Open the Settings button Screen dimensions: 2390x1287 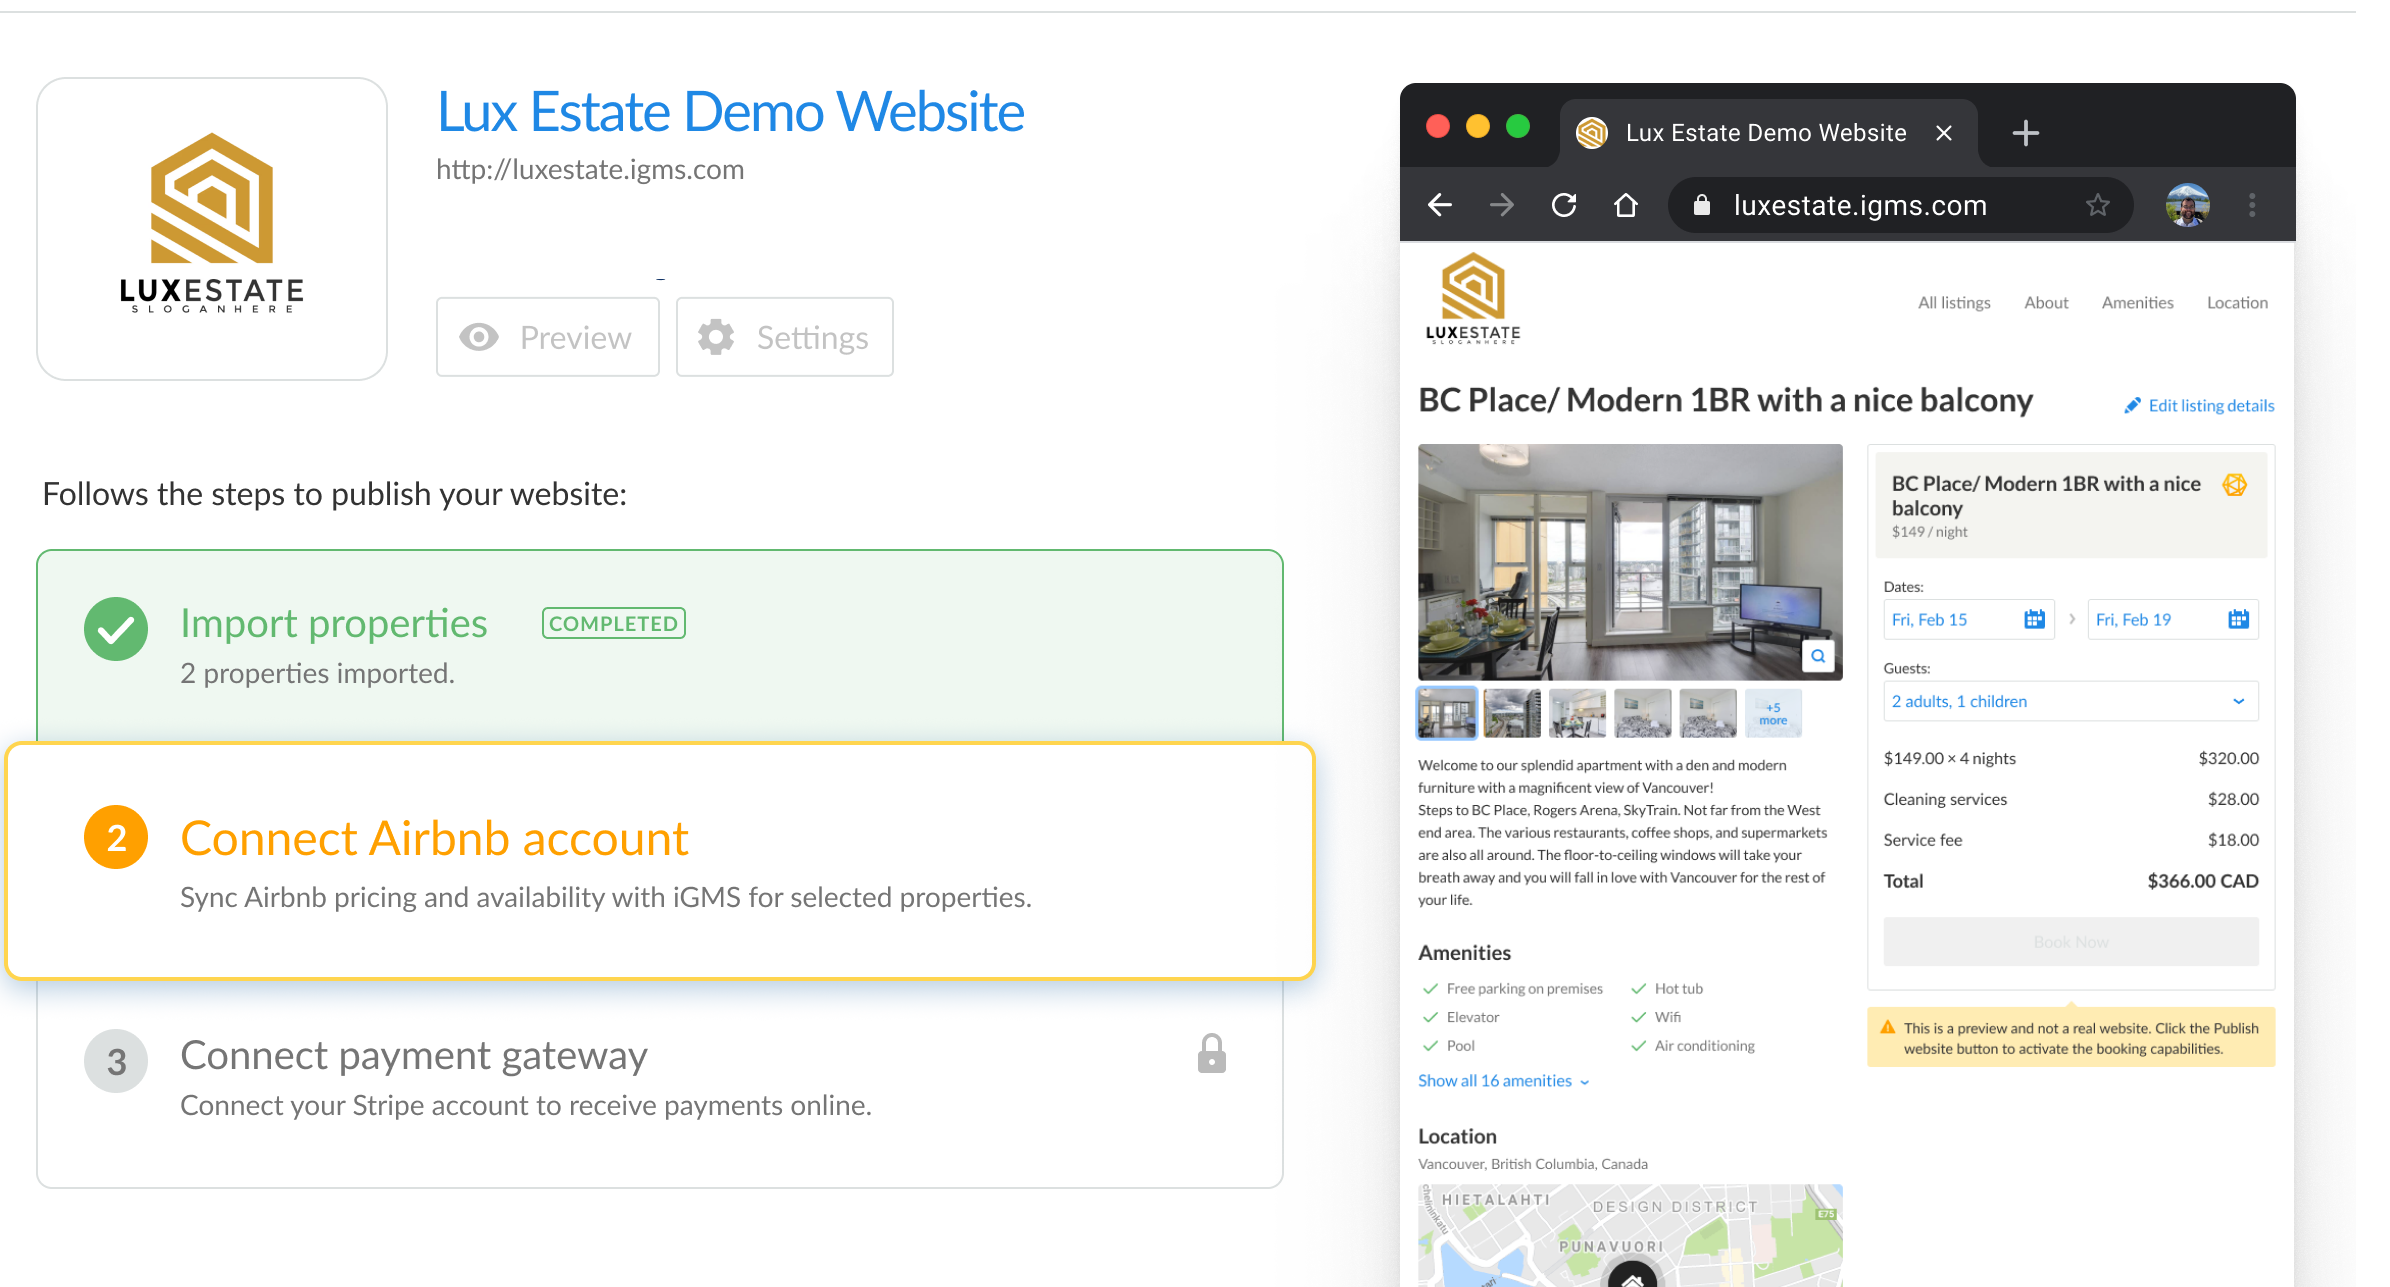point(785,337)
